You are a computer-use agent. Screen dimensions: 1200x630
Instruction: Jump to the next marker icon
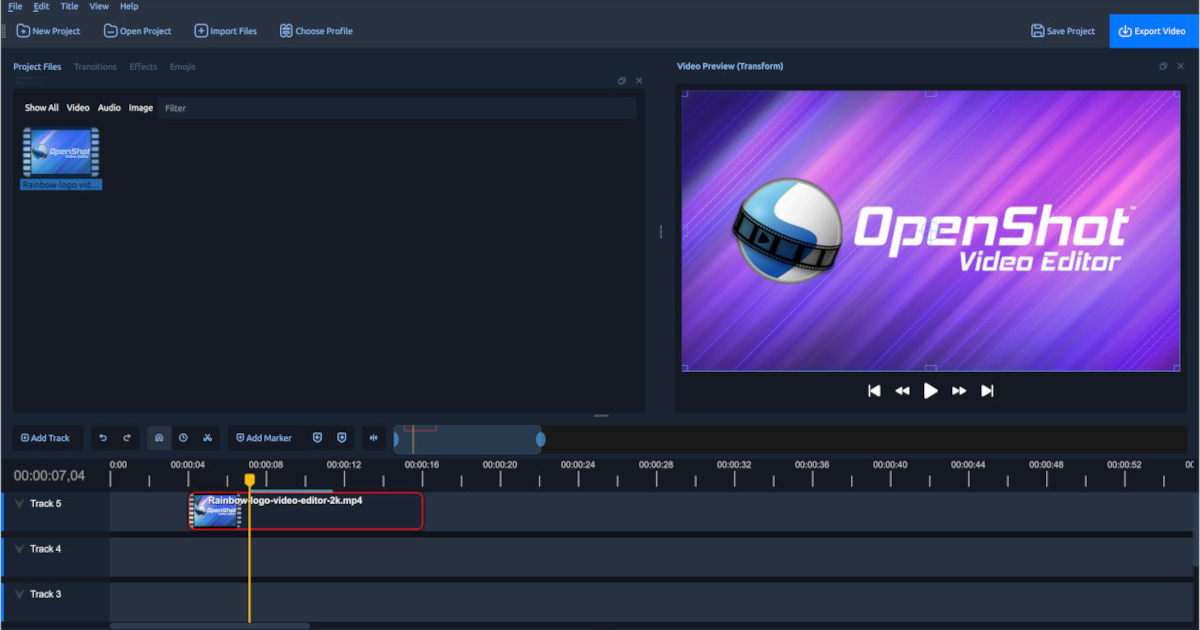click(x=341, y=438)
